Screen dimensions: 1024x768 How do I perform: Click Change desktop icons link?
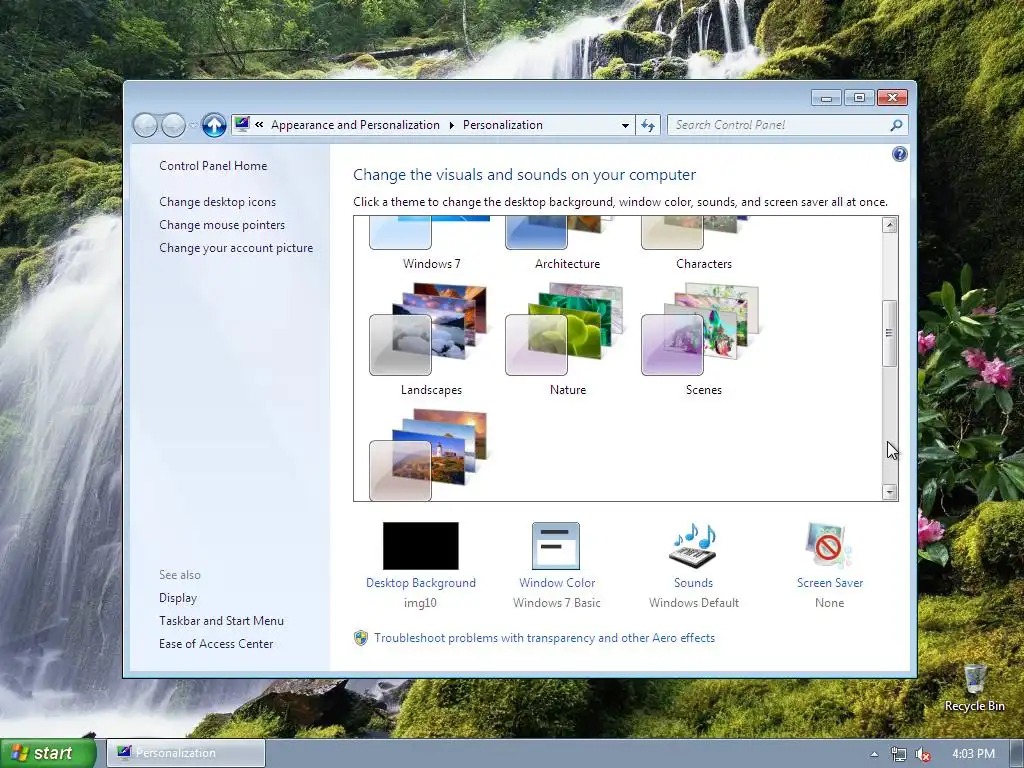pyautogui.click(x=217, y=202)
